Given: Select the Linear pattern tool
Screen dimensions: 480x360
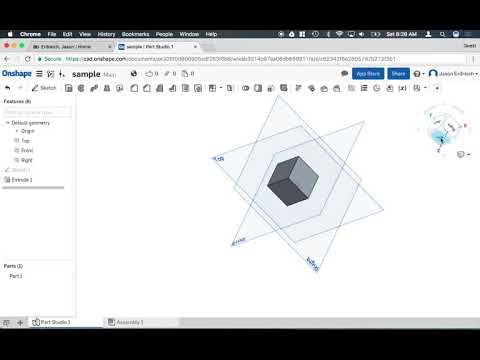Looking at the screenshot, I should [x=212, y=88].
